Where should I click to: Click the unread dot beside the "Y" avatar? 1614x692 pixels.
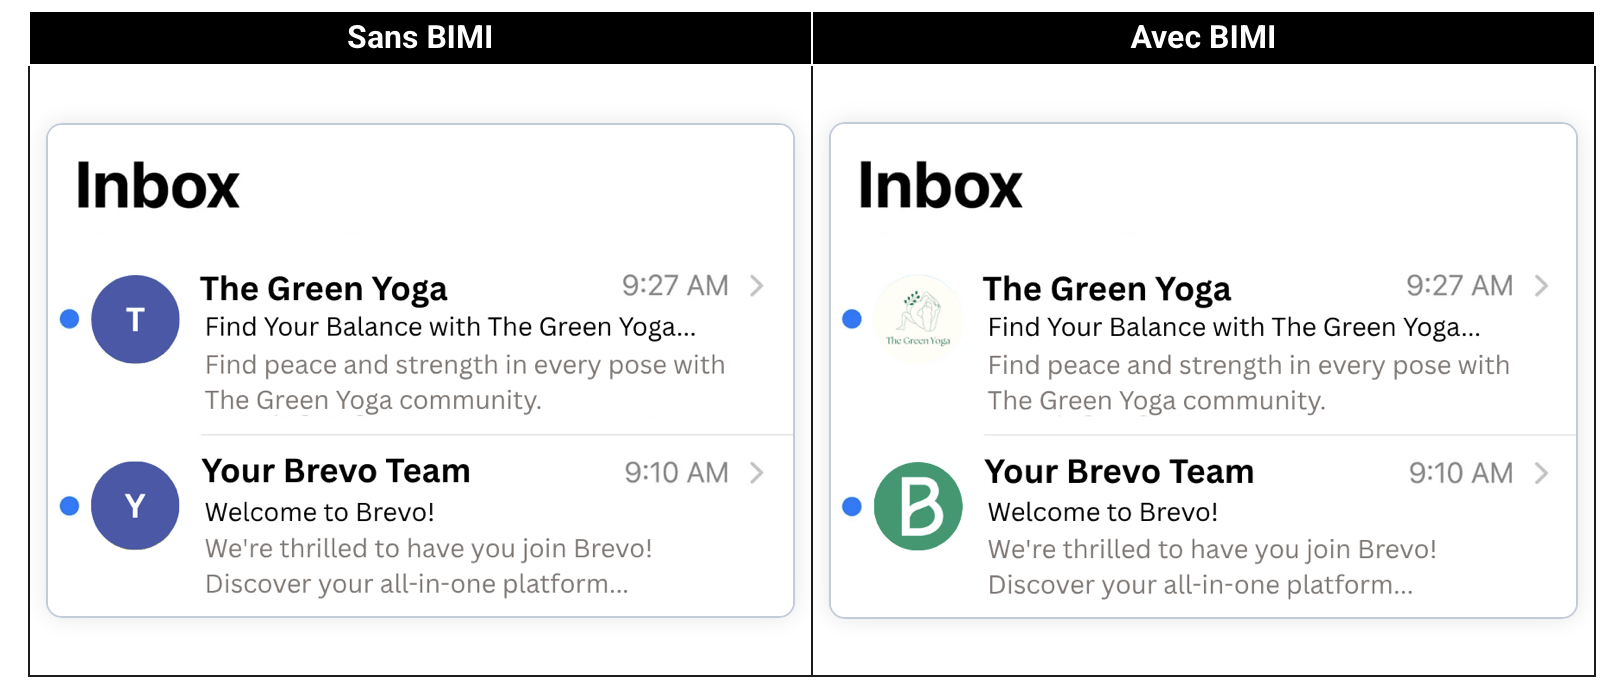coord(70,505)
